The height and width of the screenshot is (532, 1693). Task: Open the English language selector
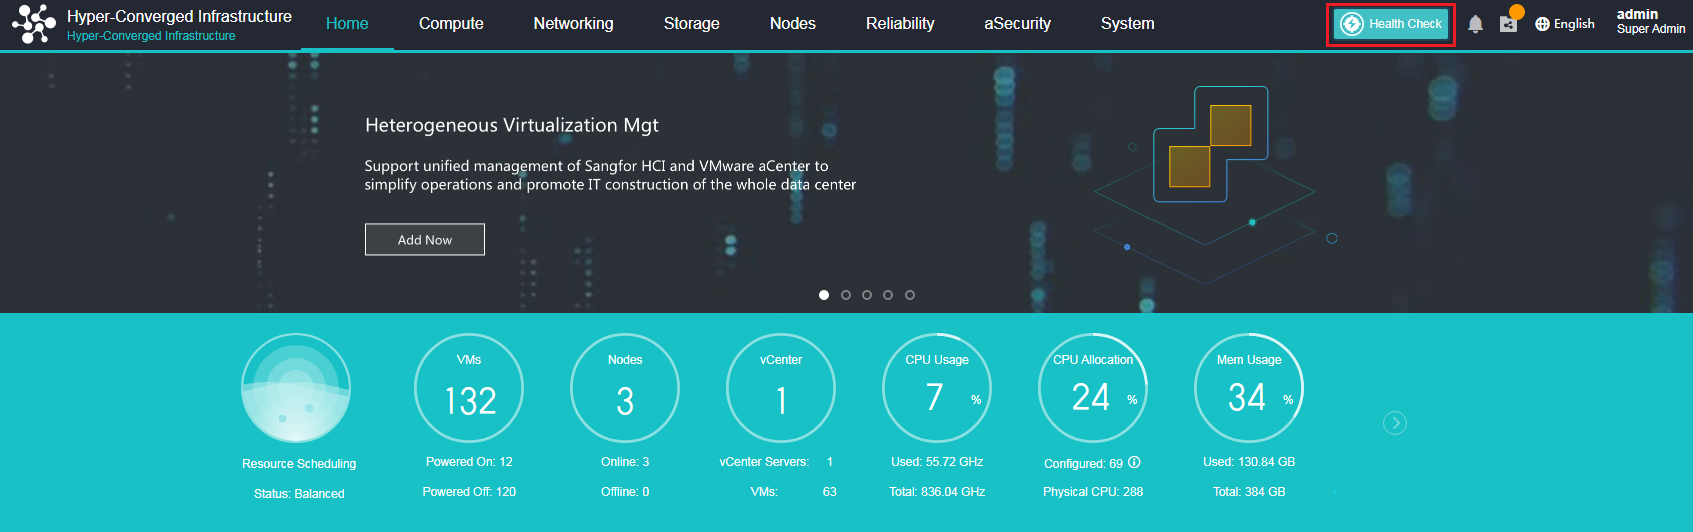click(1565, 24)
